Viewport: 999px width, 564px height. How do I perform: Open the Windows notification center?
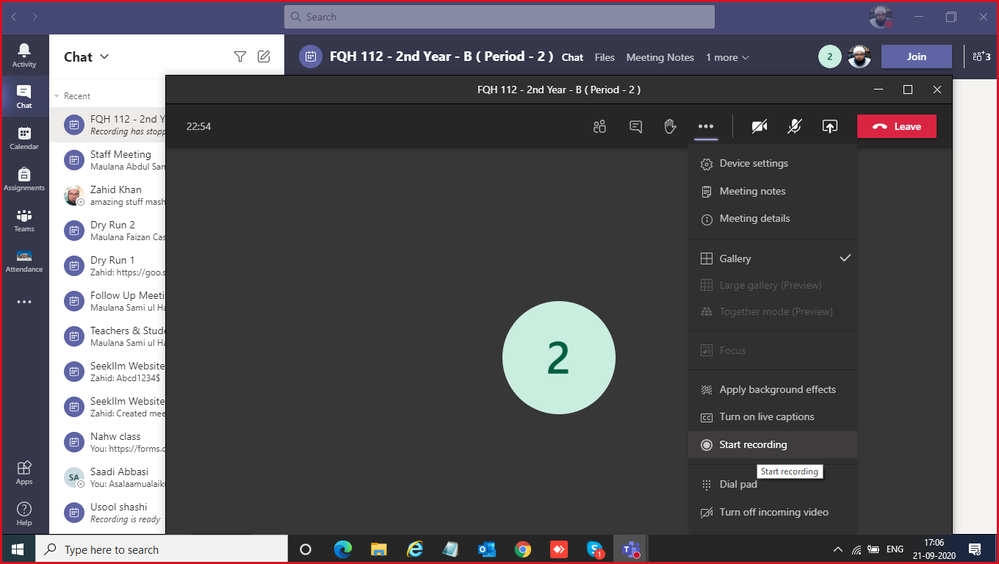pyautogui.click(x=974, y=549)
